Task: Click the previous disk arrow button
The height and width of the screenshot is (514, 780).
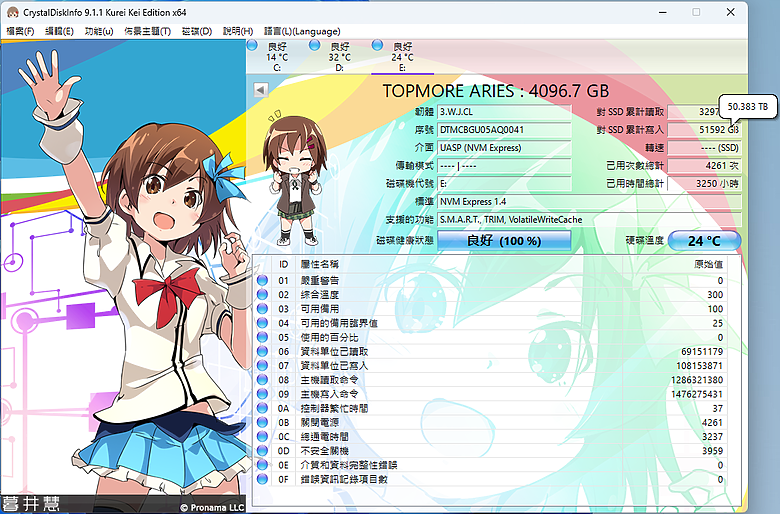Action: click(x=261, y=90)
